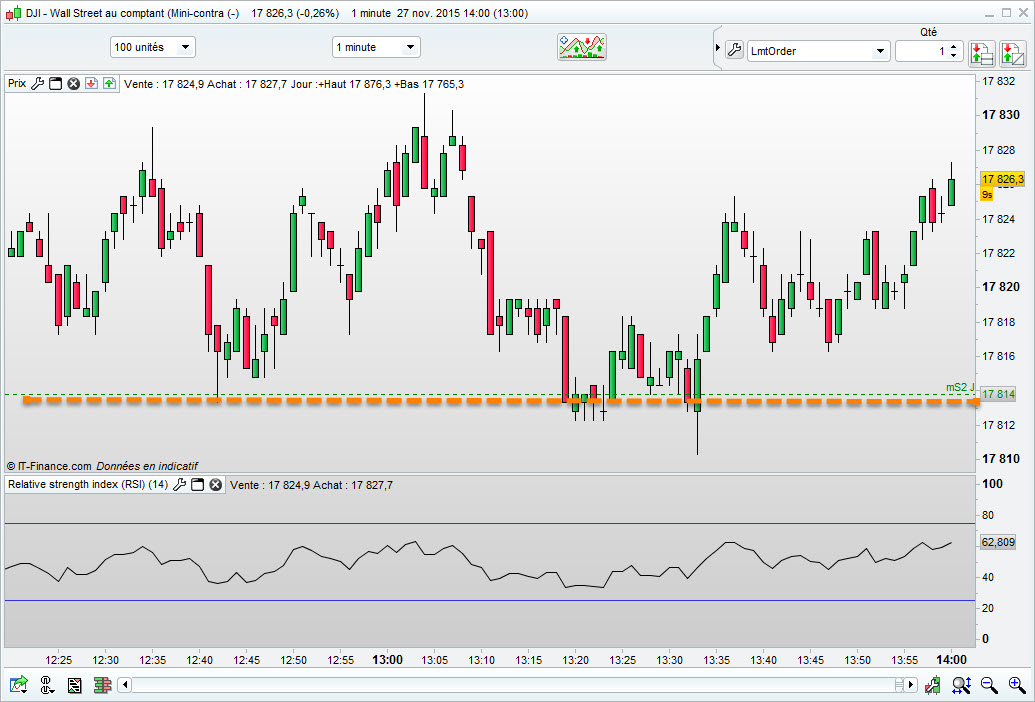
Task: Zoom in with the plus magnifier
Action: [1017, 685]
